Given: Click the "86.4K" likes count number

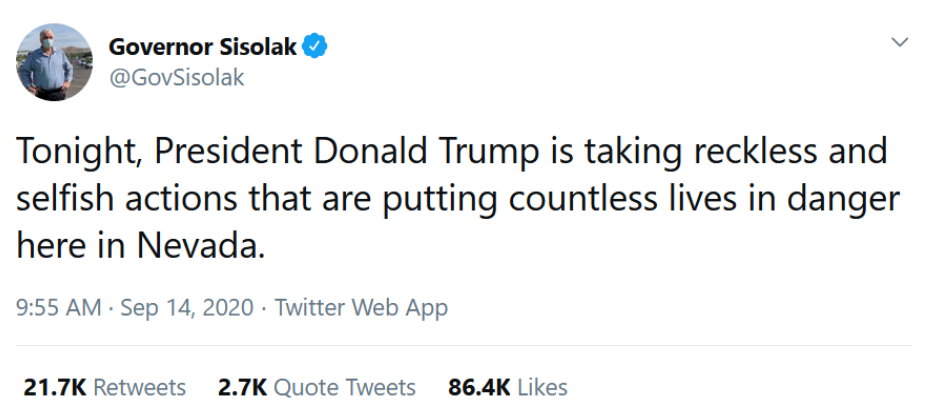Looking at the screenshot, I should coord(479,387).
